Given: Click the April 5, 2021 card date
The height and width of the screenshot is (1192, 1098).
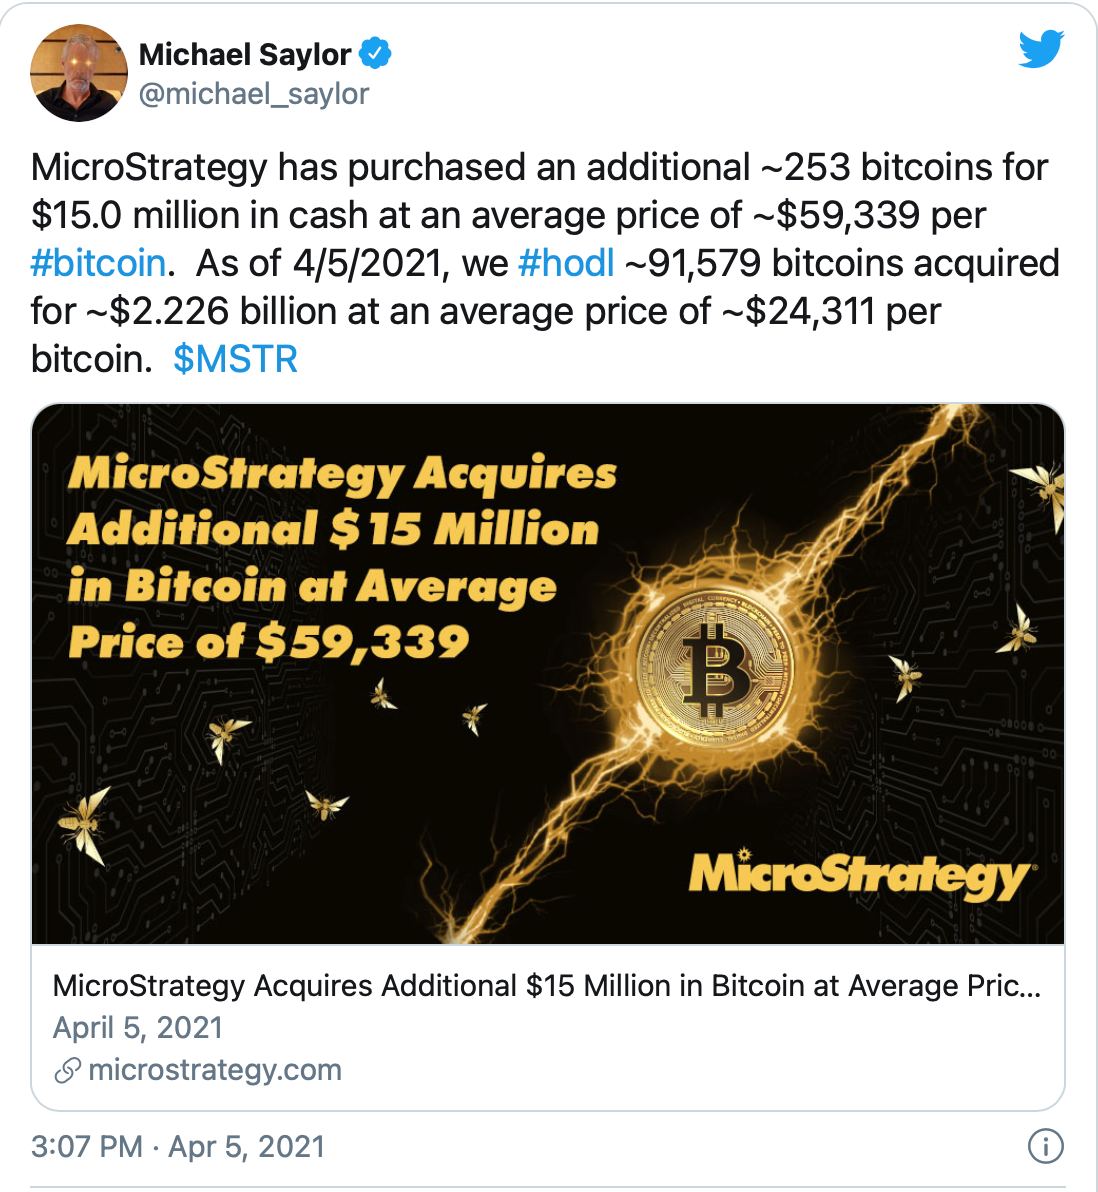Looking at the screenshot, I should click(x=138, y=1028).
